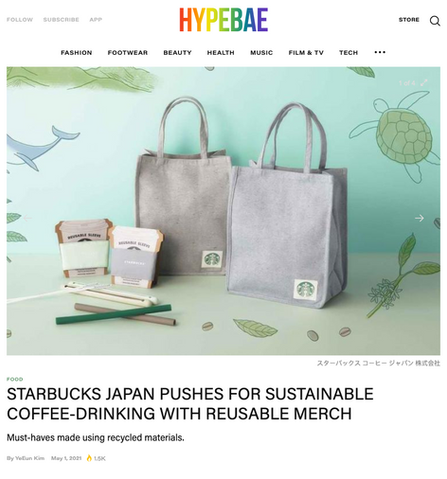
Task: Click the HYPEBAE rainbow logo
Action: 224,20
